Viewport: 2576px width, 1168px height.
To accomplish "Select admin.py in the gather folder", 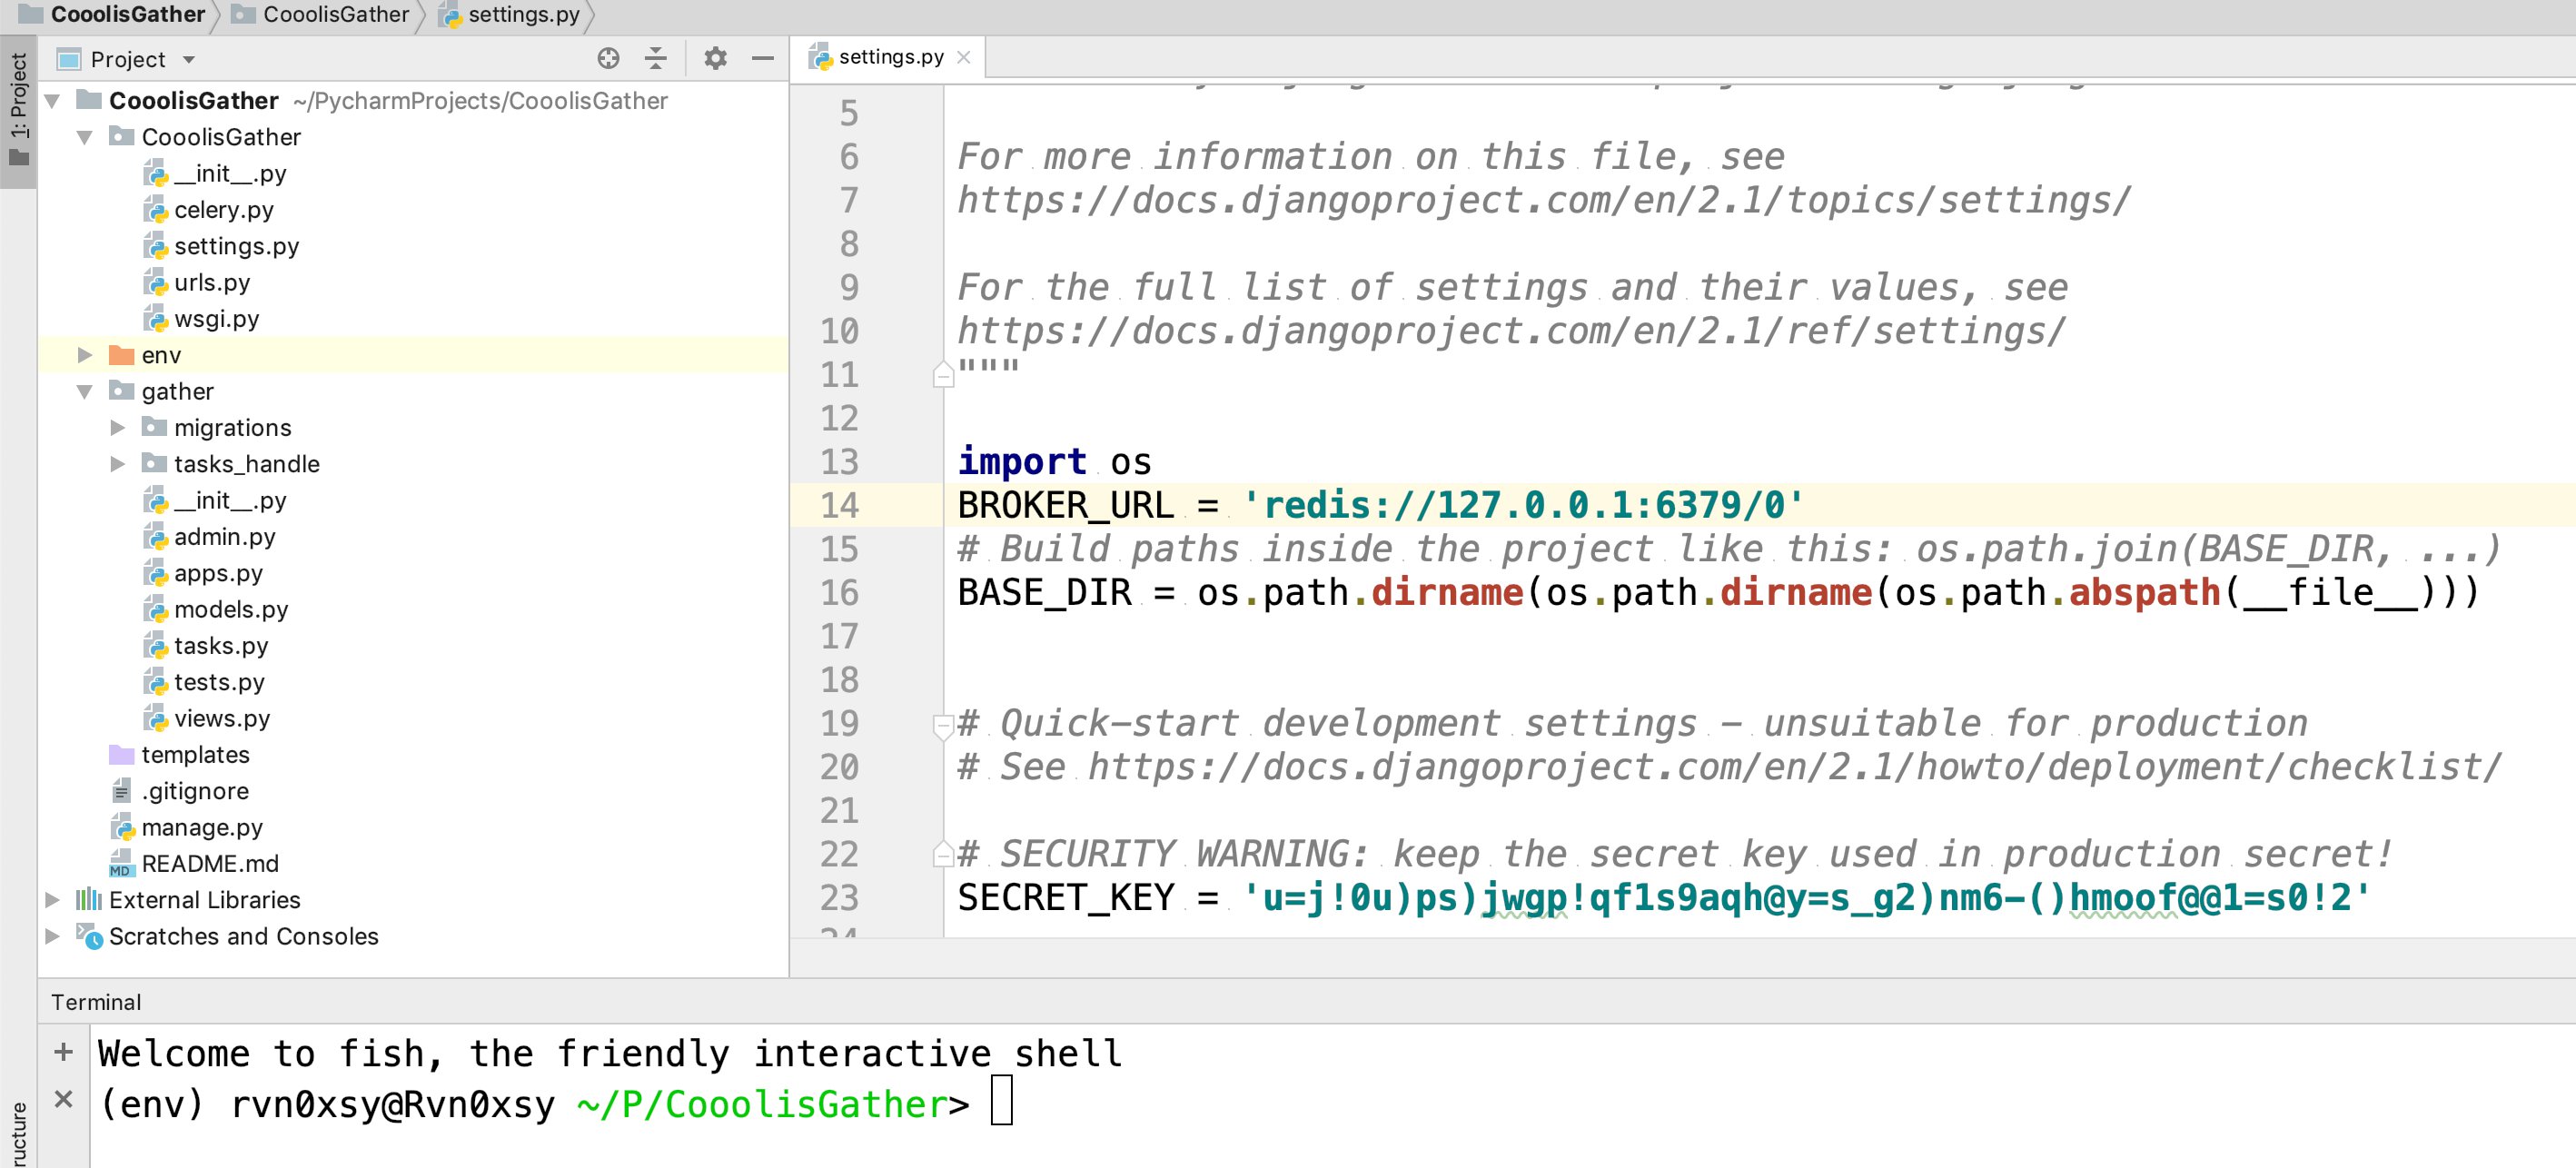I will [224, 537].
